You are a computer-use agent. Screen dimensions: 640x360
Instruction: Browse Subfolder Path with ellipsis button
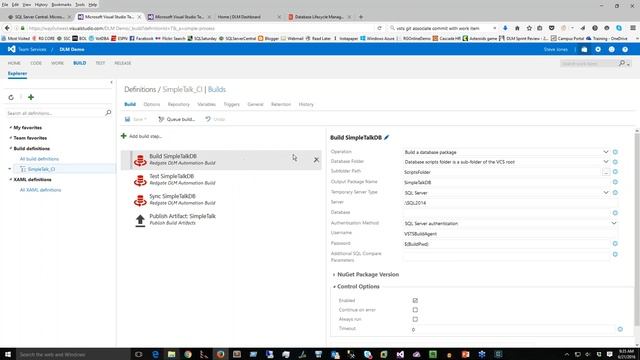click(x=606, y=172)
